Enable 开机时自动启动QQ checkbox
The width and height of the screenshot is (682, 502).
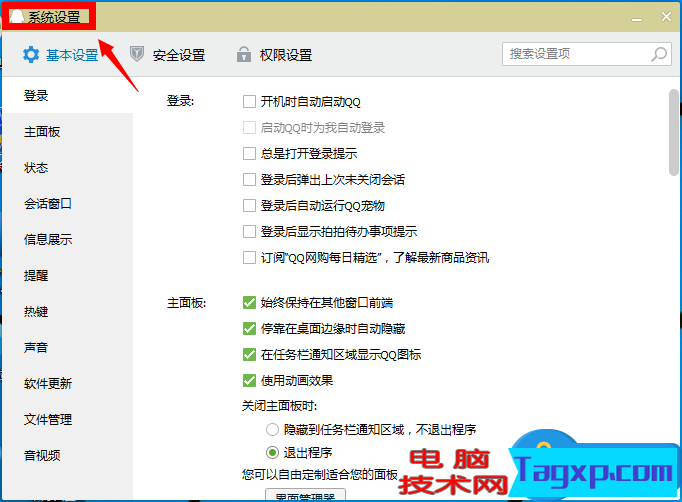pyautogui.click(x=249, y=102)
